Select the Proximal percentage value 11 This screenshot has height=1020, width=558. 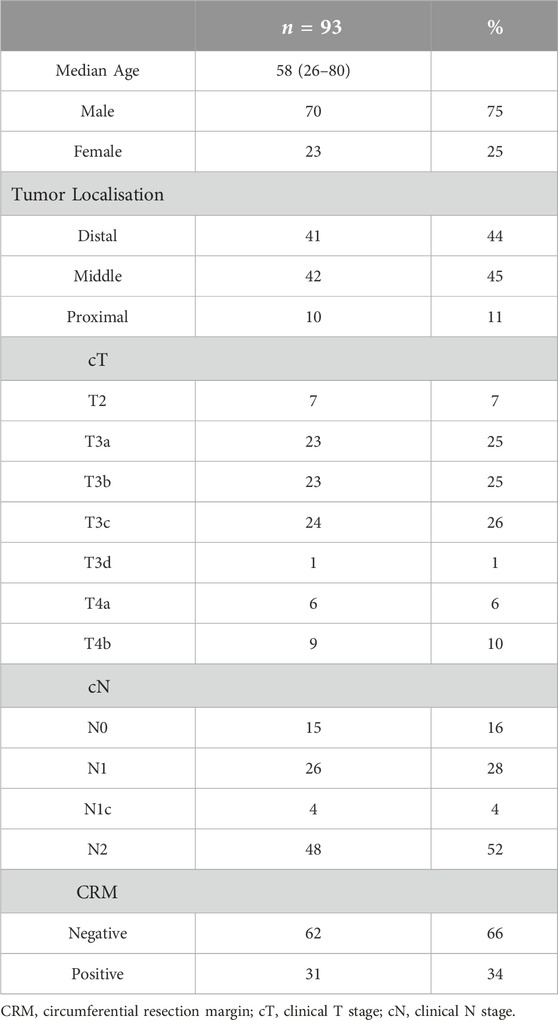click(494, 317)
